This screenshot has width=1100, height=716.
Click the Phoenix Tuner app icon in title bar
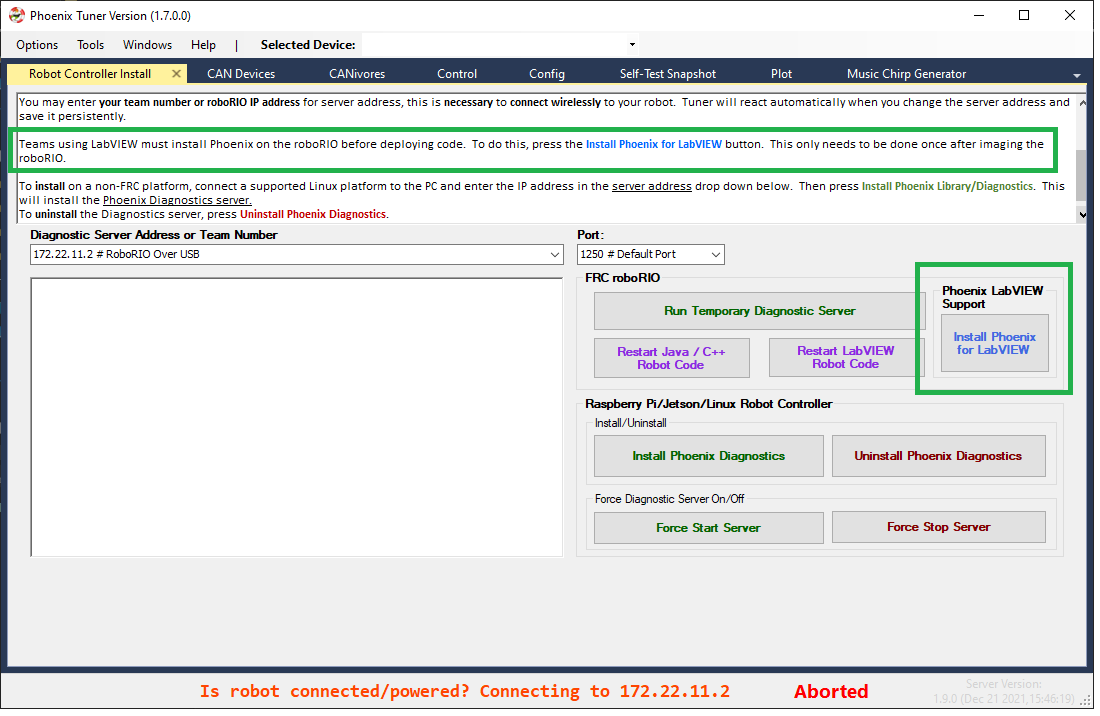point(17,15)
